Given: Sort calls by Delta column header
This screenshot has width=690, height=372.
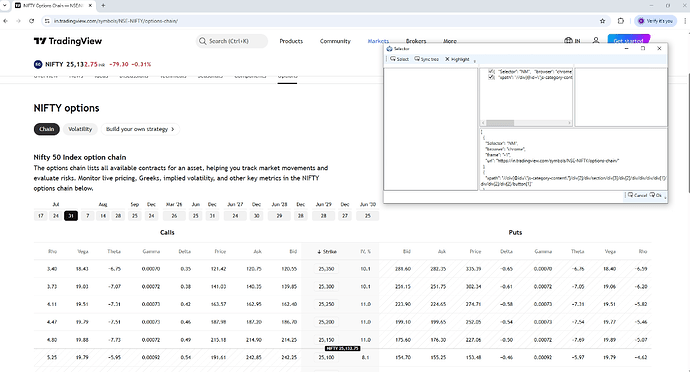Looking at the screenshot, I should coord(185,252).
